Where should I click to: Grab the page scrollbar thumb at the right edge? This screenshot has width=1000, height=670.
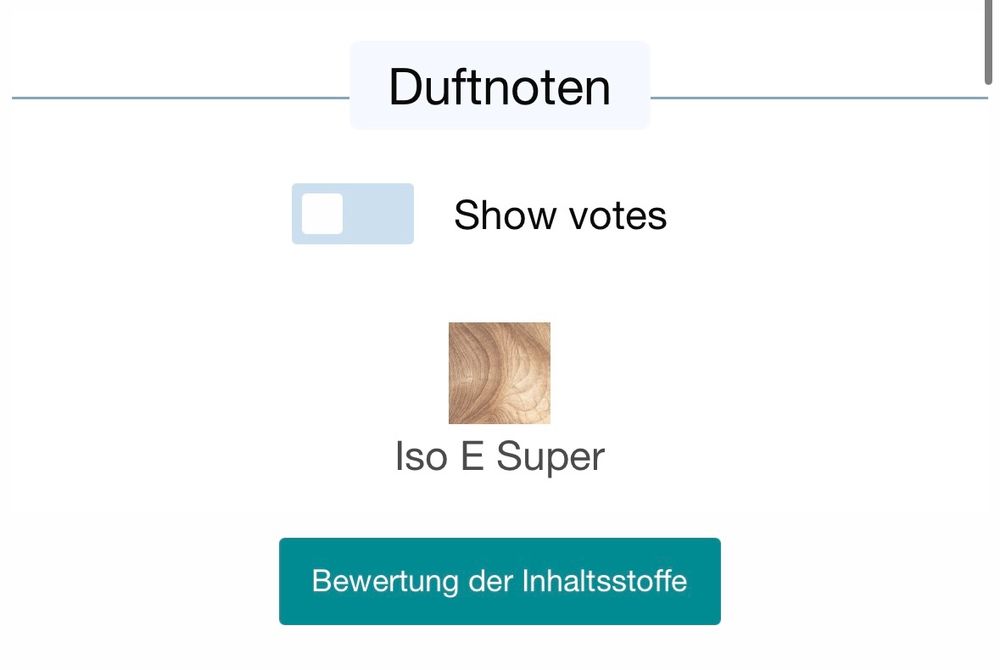988,41
